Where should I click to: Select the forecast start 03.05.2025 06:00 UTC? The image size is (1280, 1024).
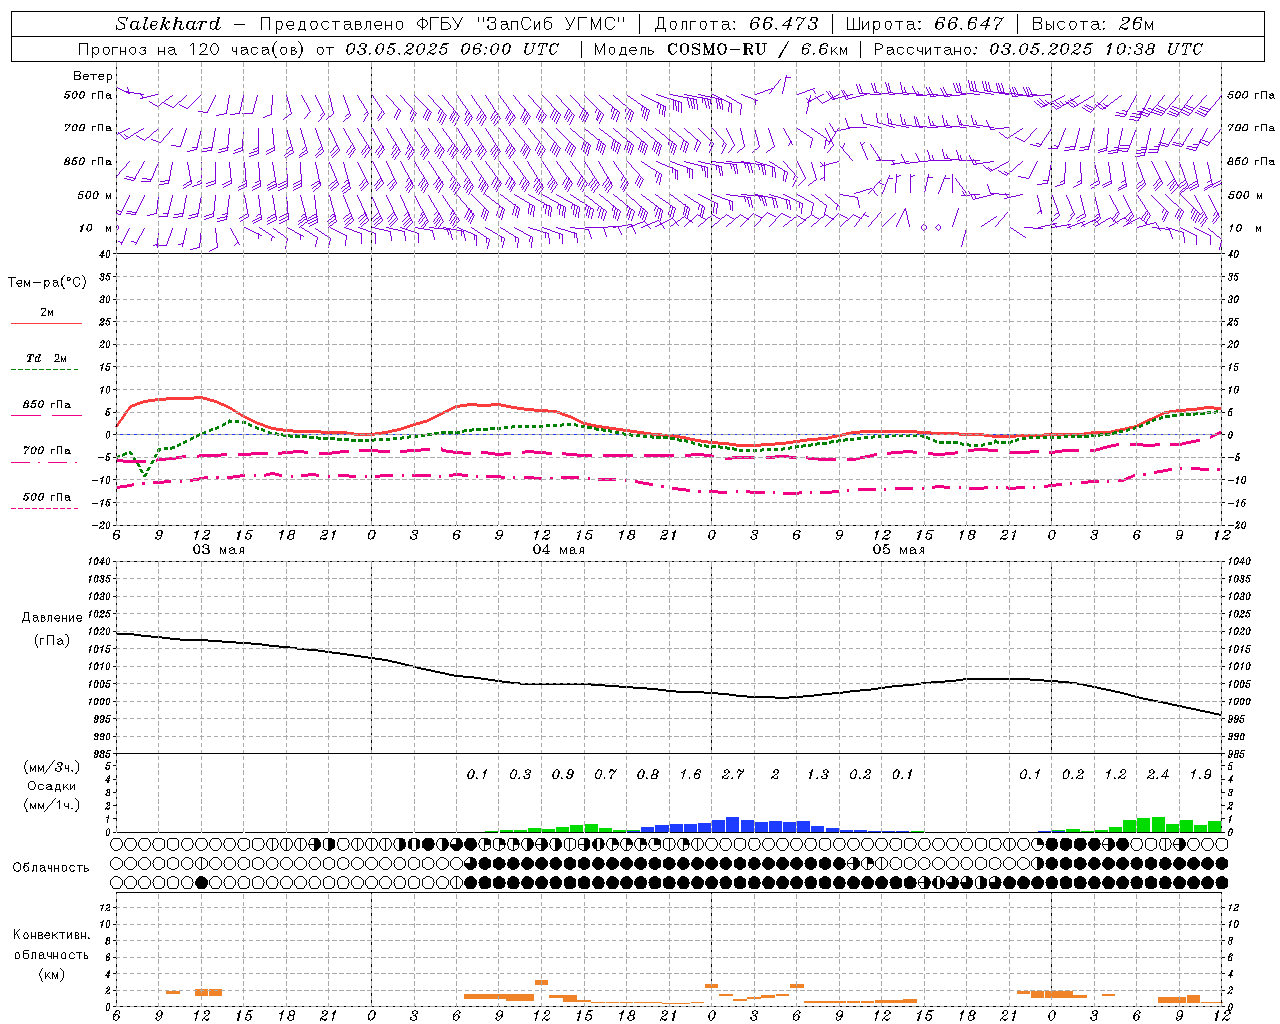coord(454,49)
